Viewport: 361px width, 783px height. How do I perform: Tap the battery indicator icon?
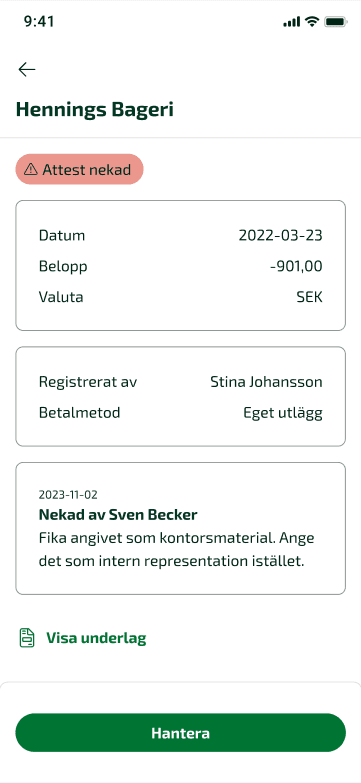(336, 21)
